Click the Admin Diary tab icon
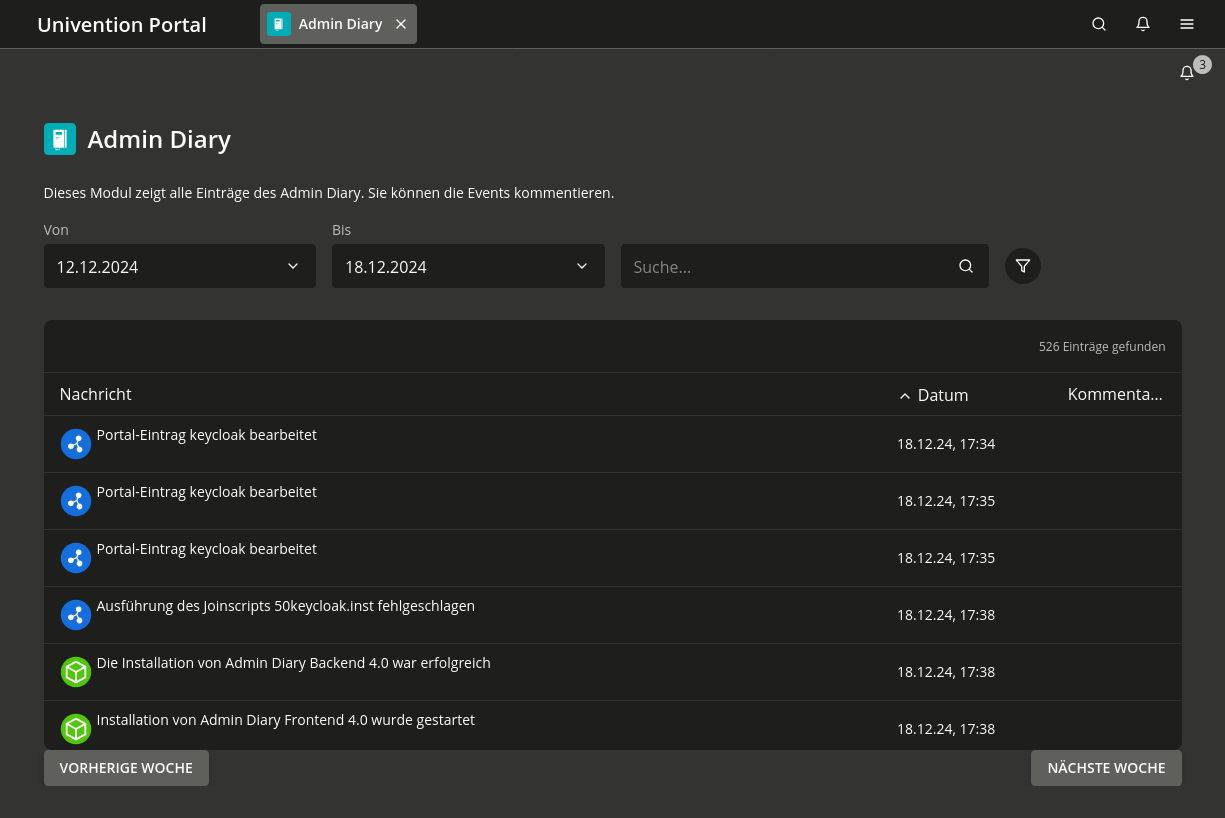 [279, 24]
